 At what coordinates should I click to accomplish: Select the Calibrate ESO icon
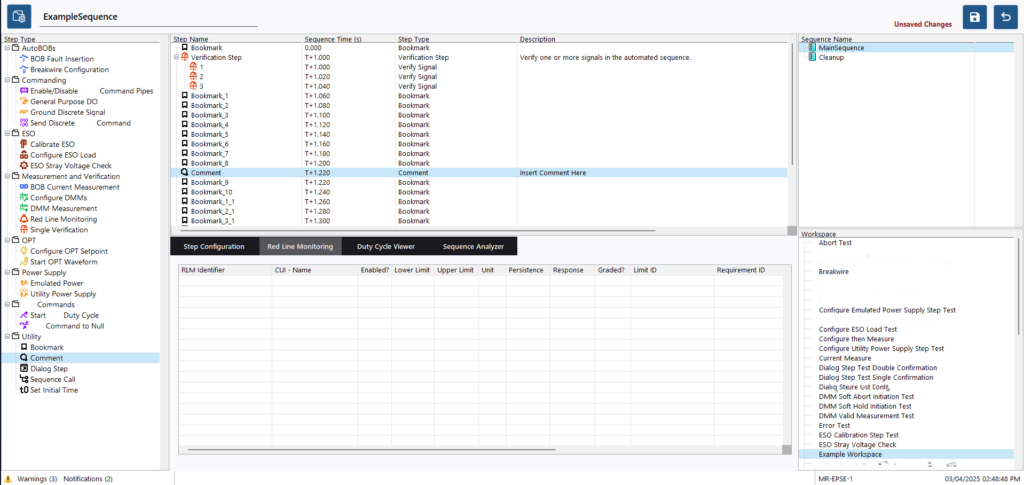tap(25, 144)
